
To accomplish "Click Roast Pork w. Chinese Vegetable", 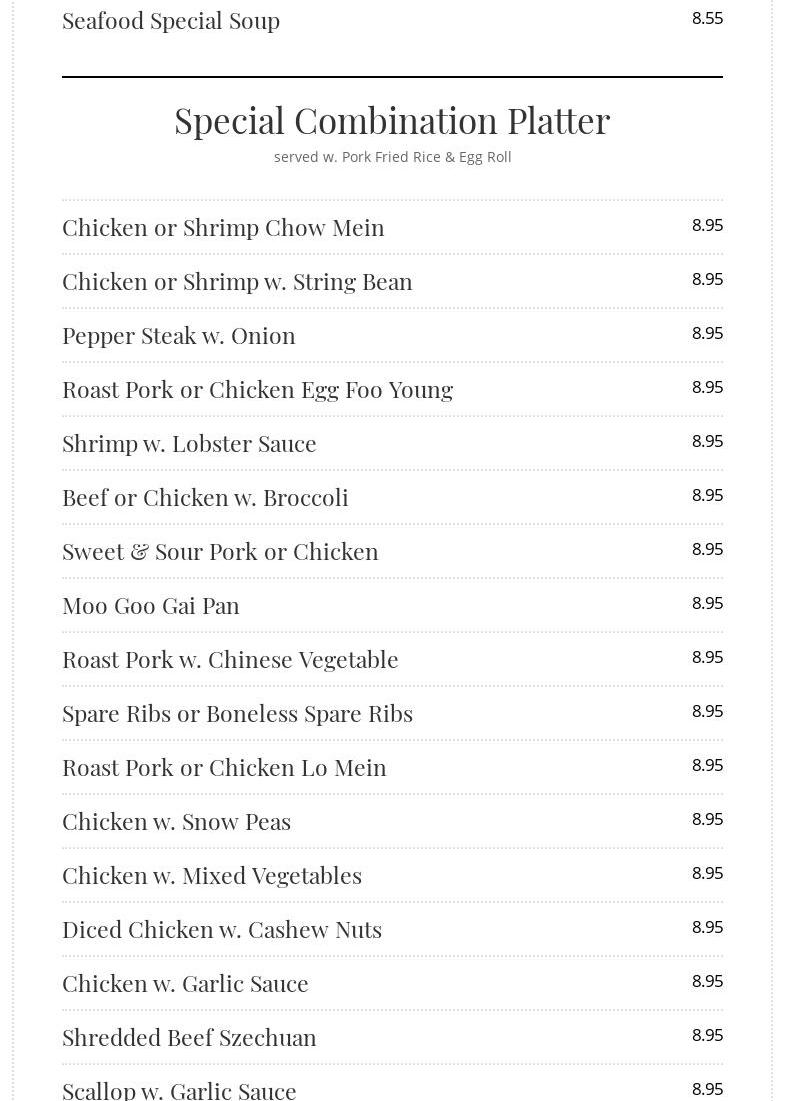I will click(230, 659).
